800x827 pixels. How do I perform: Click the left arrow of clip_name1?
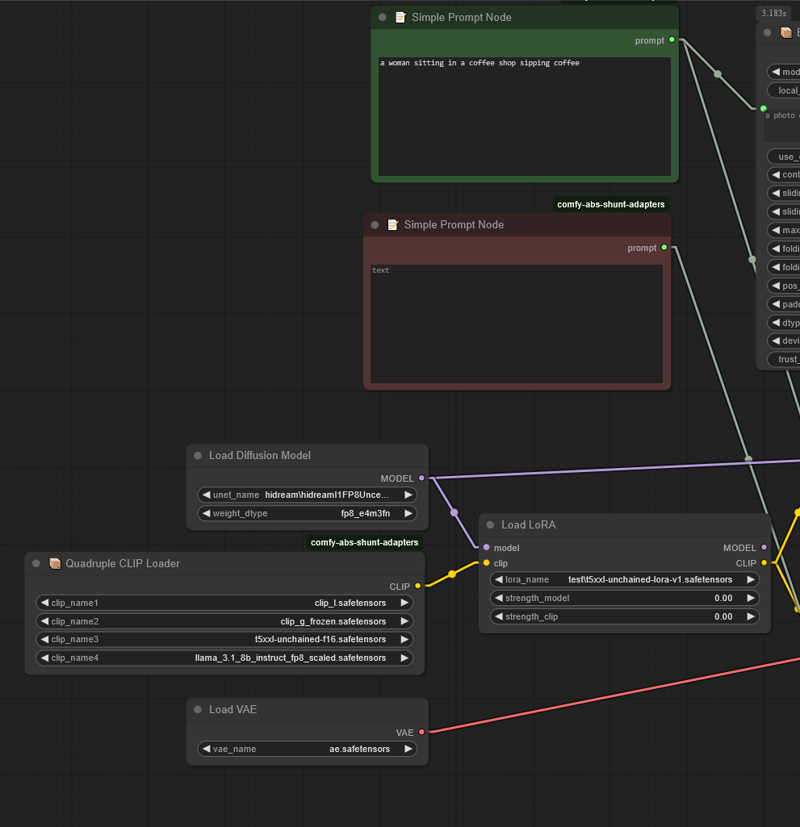[44, 603]
